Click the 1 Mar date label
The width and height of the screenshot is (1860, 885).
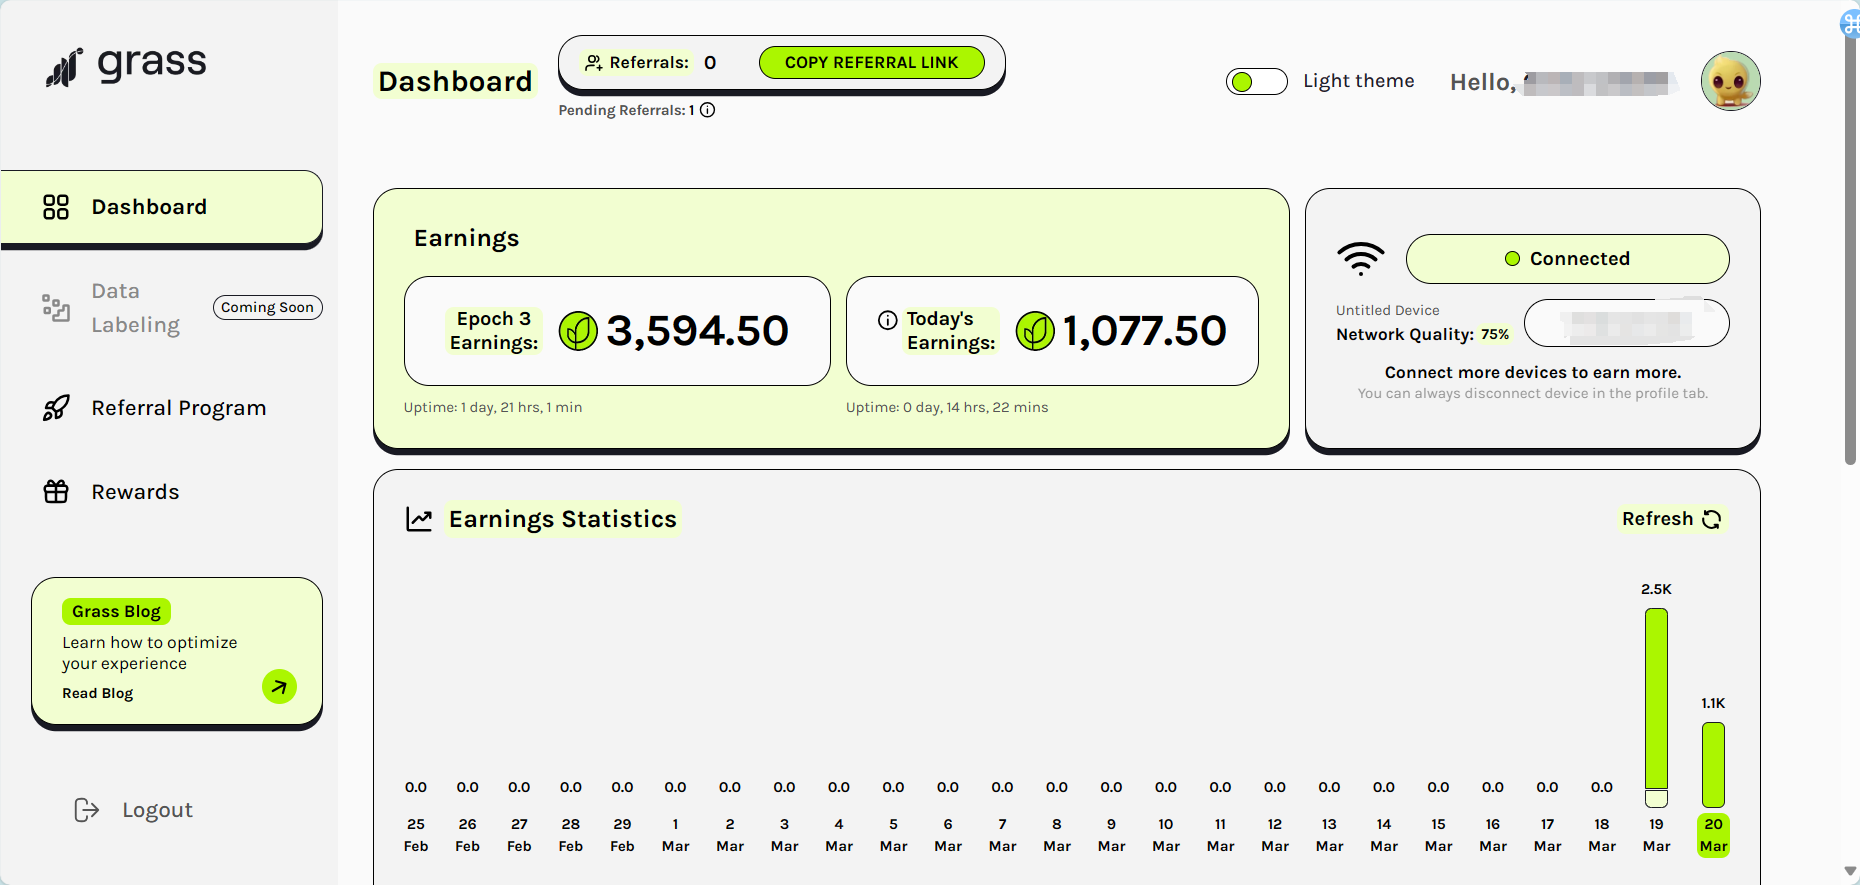point(676,835)
